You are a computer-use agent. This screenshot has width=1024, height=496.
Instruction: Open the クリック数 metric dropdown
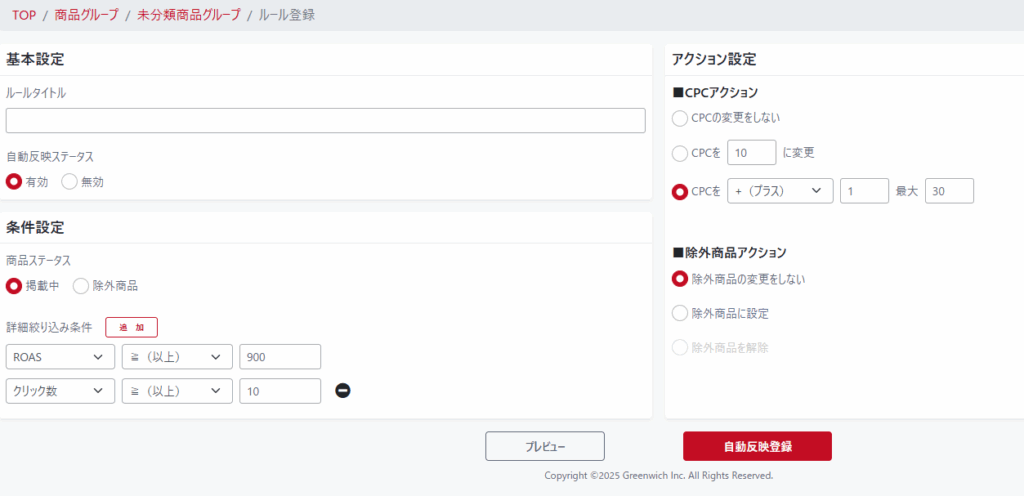click(60, 391)
